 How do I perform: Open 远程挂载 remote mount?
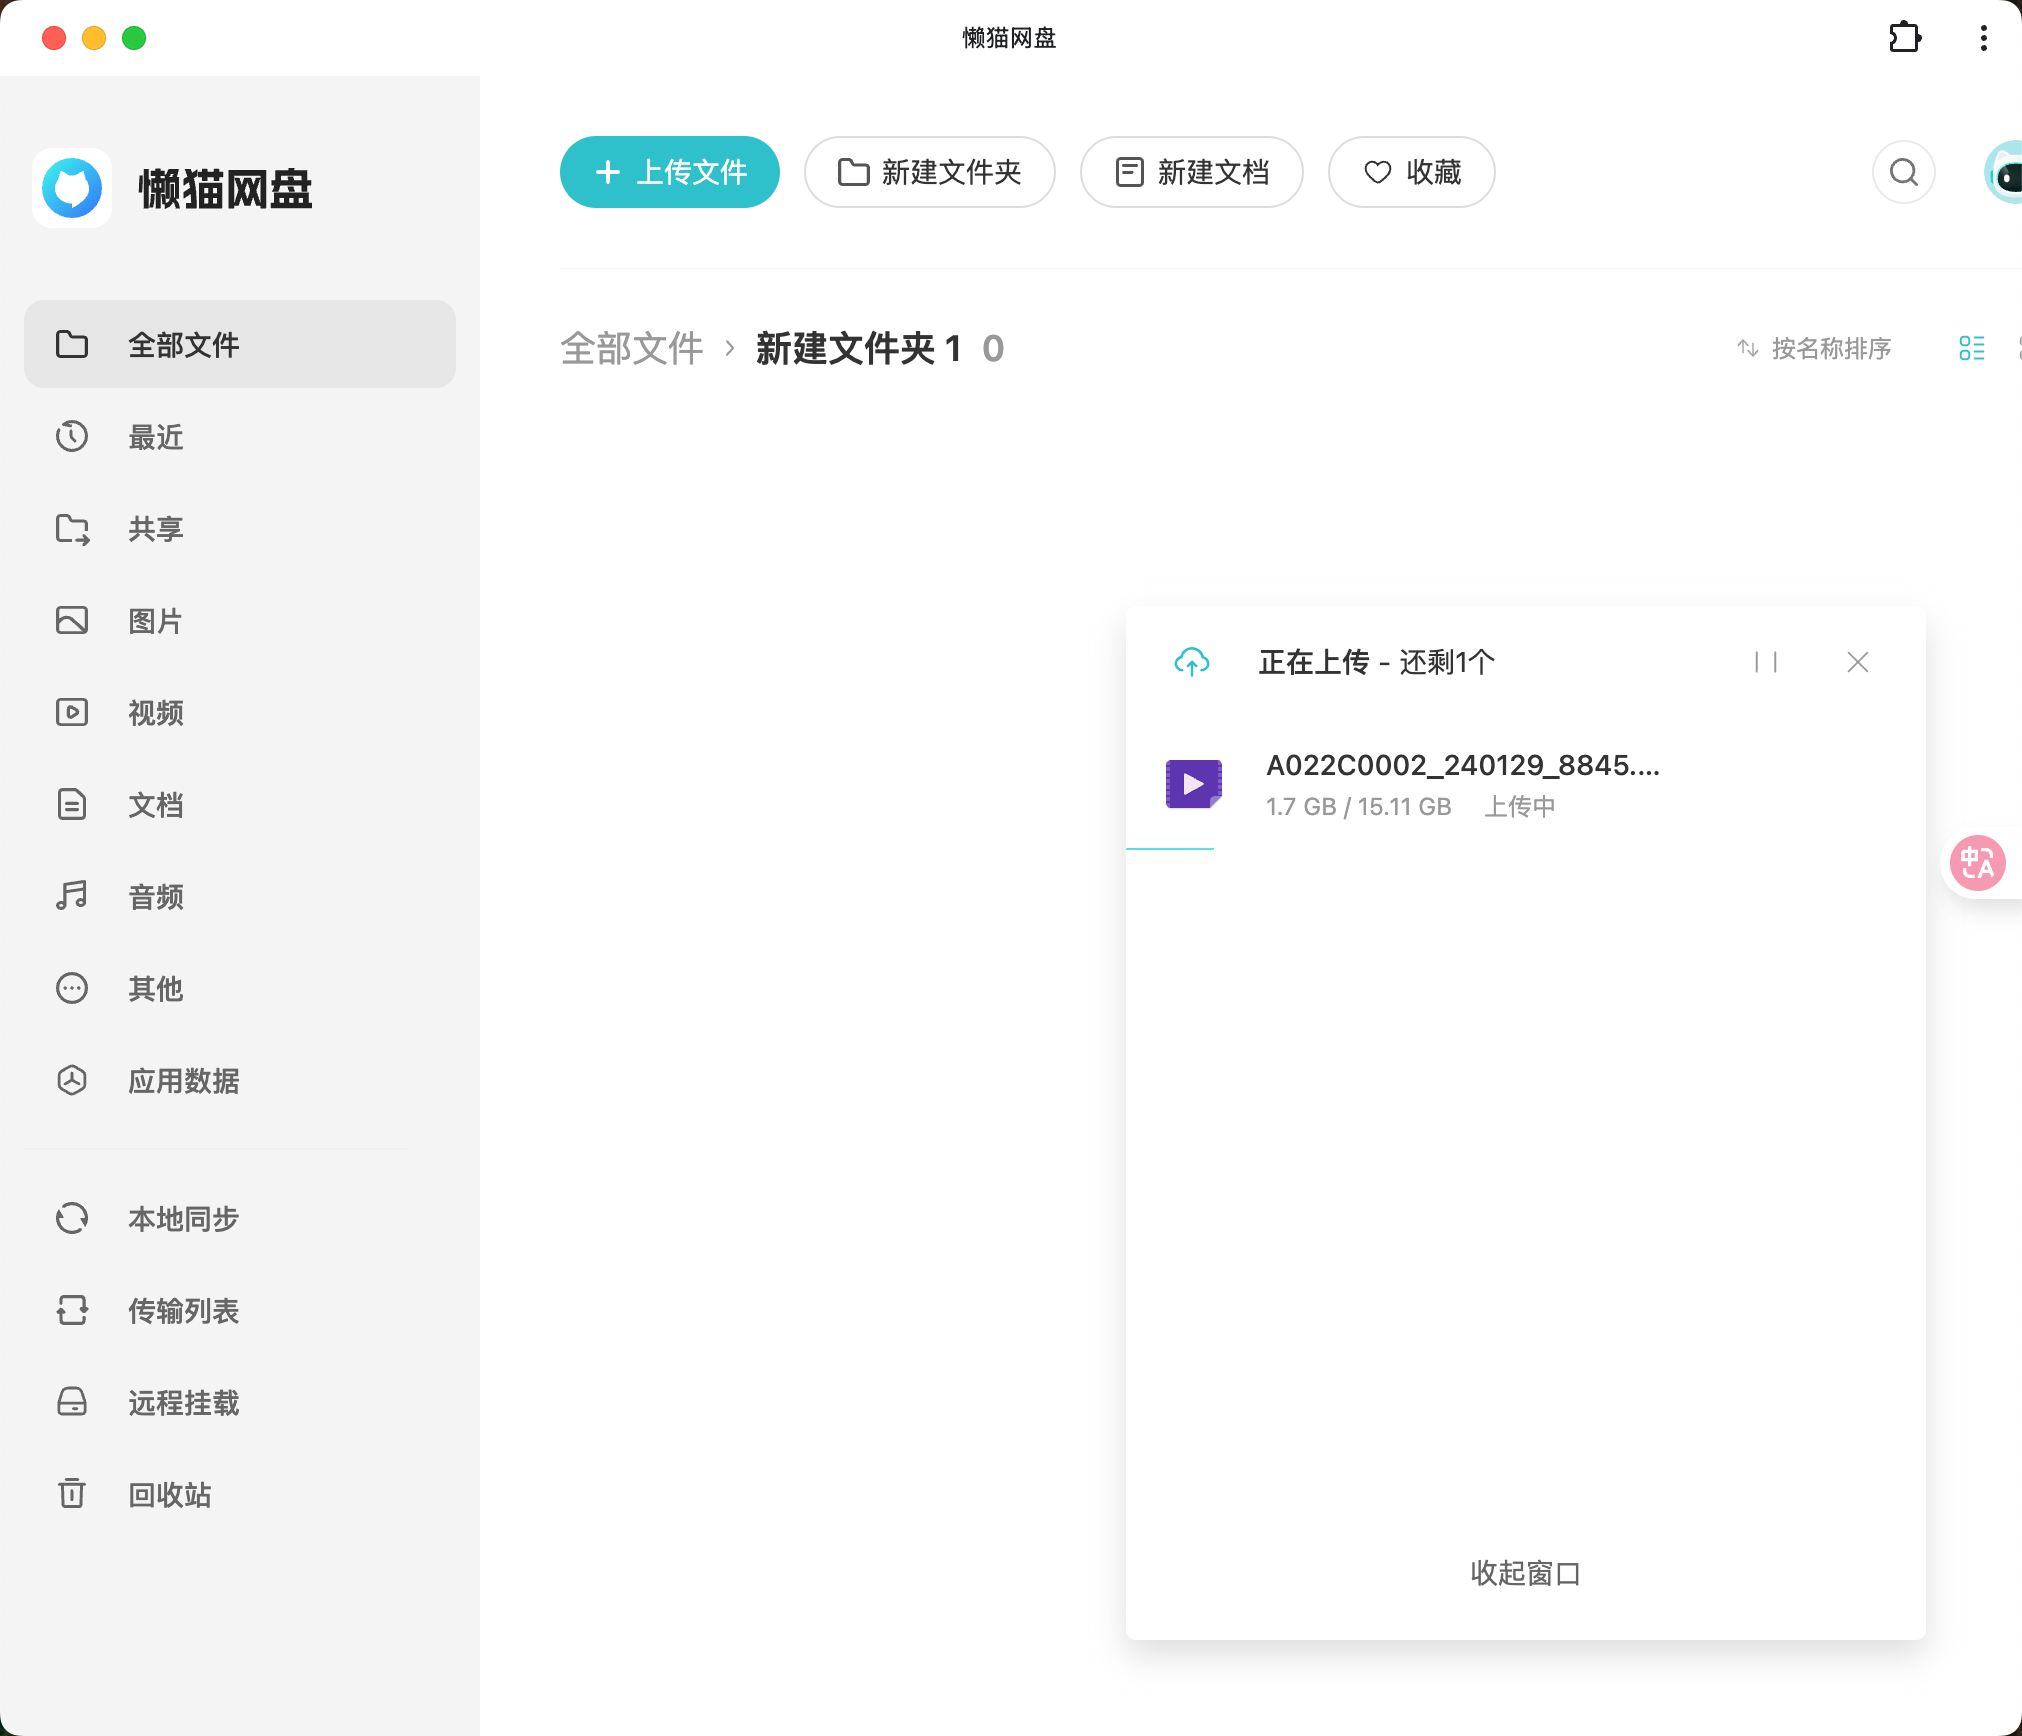coord(183,1402)
